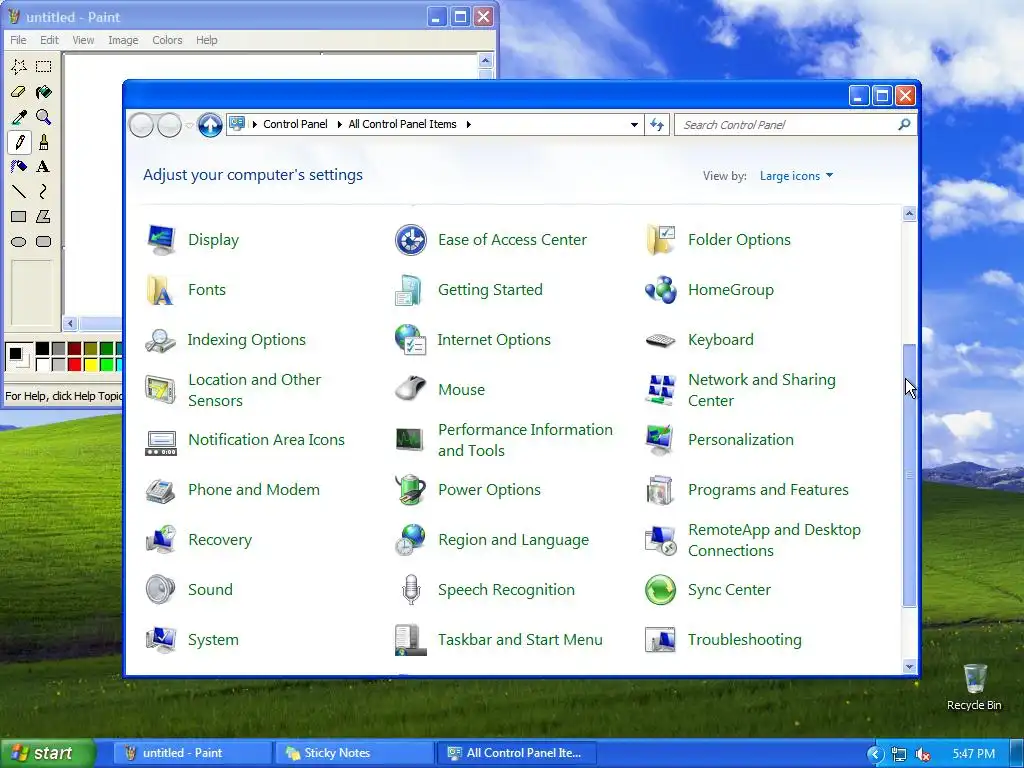Click the Up arrow navigation button
1024x768 pixels.
click(x=210, y=125)
